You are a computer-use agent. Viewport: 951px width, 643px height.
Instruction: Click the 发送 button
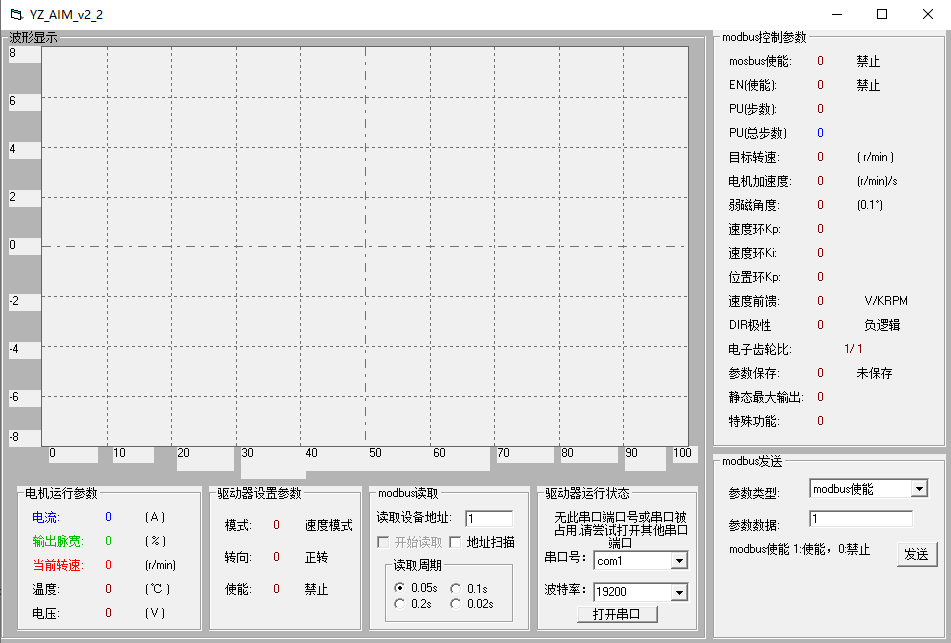coord(916,554)
